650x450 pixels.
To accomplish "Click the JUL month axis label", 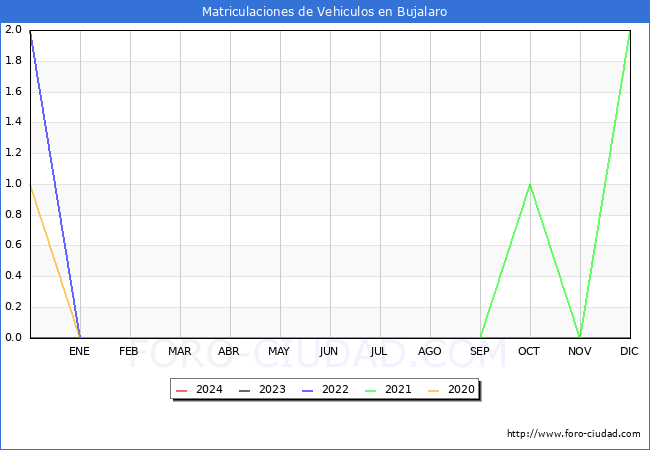I will (x=378, y=351).
